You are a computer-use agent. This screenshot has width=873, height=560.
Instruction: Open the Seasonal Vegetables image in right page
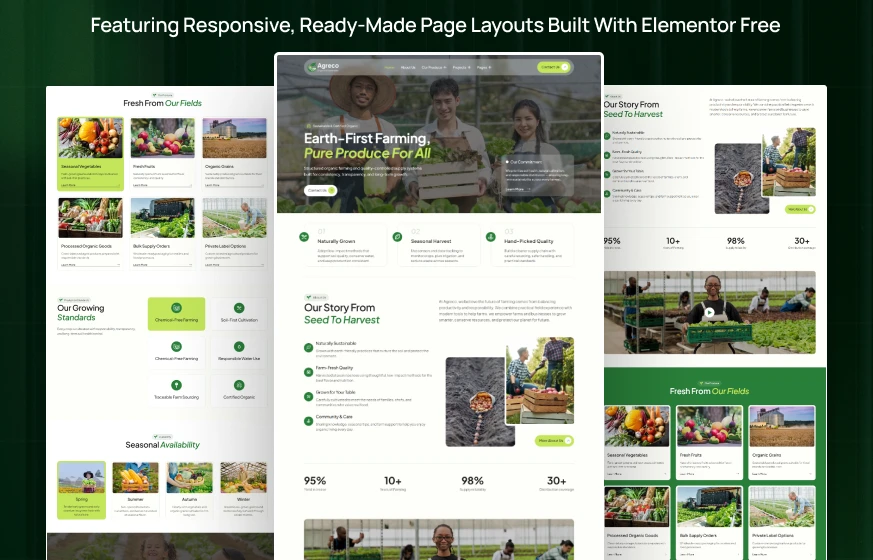pos(637,426)
